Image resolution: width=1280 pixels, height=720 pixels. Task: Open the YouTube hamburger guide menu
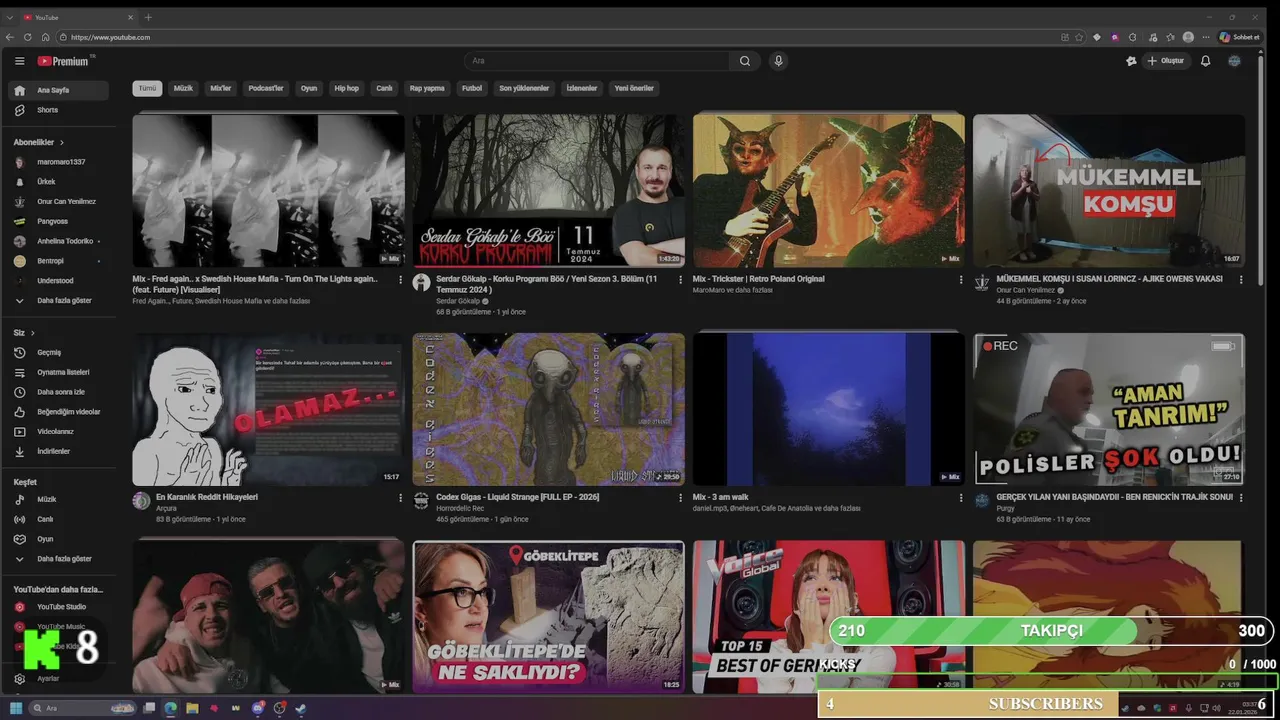tap(19, 61)
